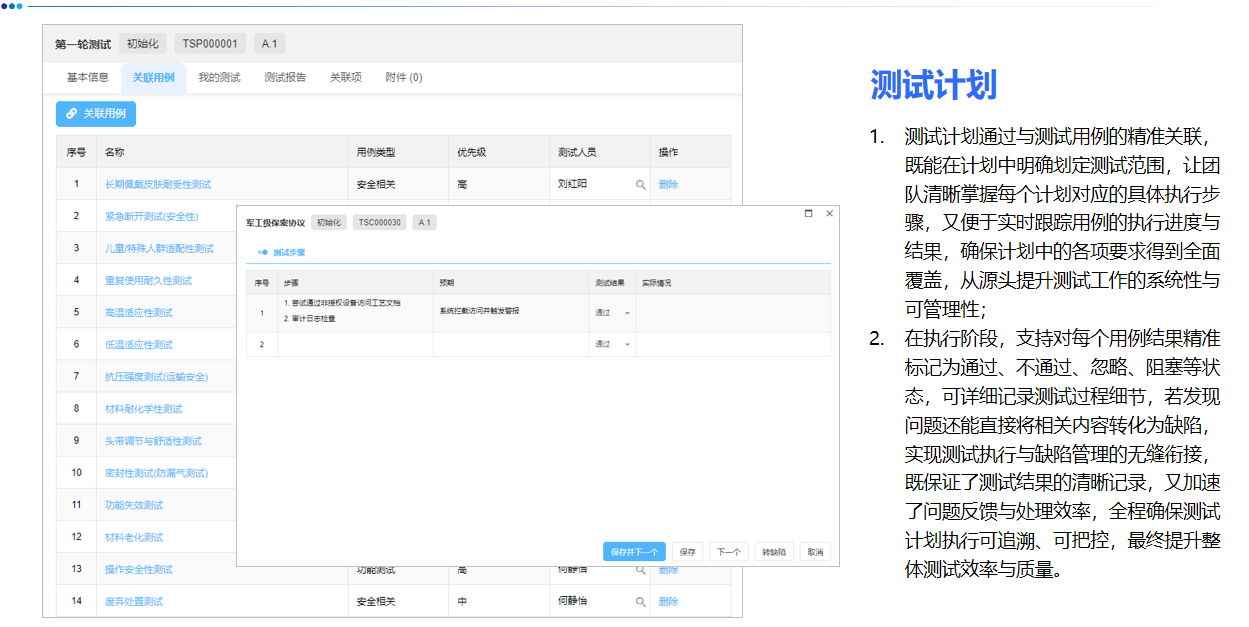The width and height of the screenshot is (1249, 627).
Task: Open the 测试报告 tab
Action: tap(288, 76)
